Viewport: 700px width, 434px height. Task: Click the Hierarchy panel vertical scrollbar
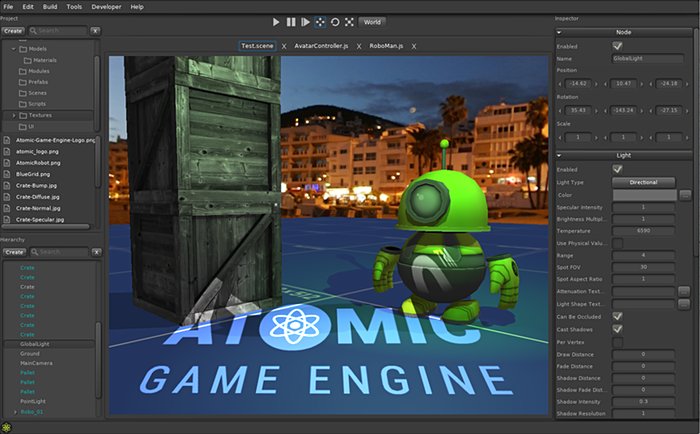(x=98, y=359)
